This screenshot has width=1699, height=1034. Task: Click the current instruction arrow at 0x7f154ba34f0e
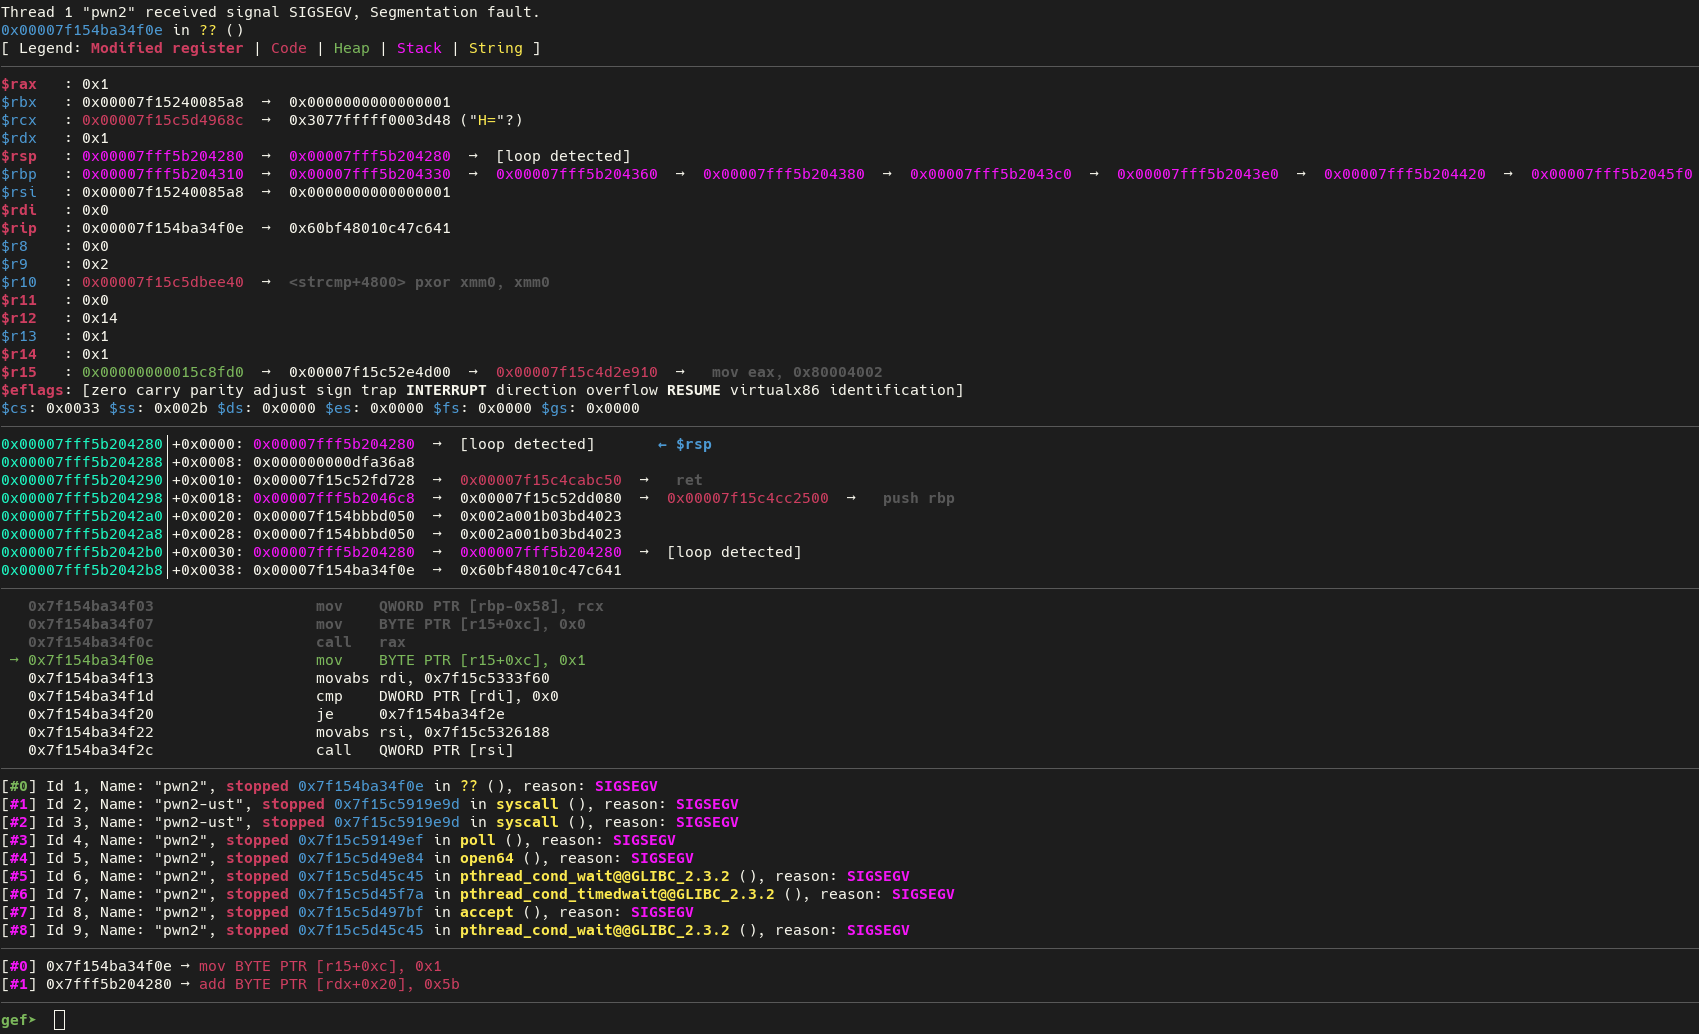tap(14, 660)
